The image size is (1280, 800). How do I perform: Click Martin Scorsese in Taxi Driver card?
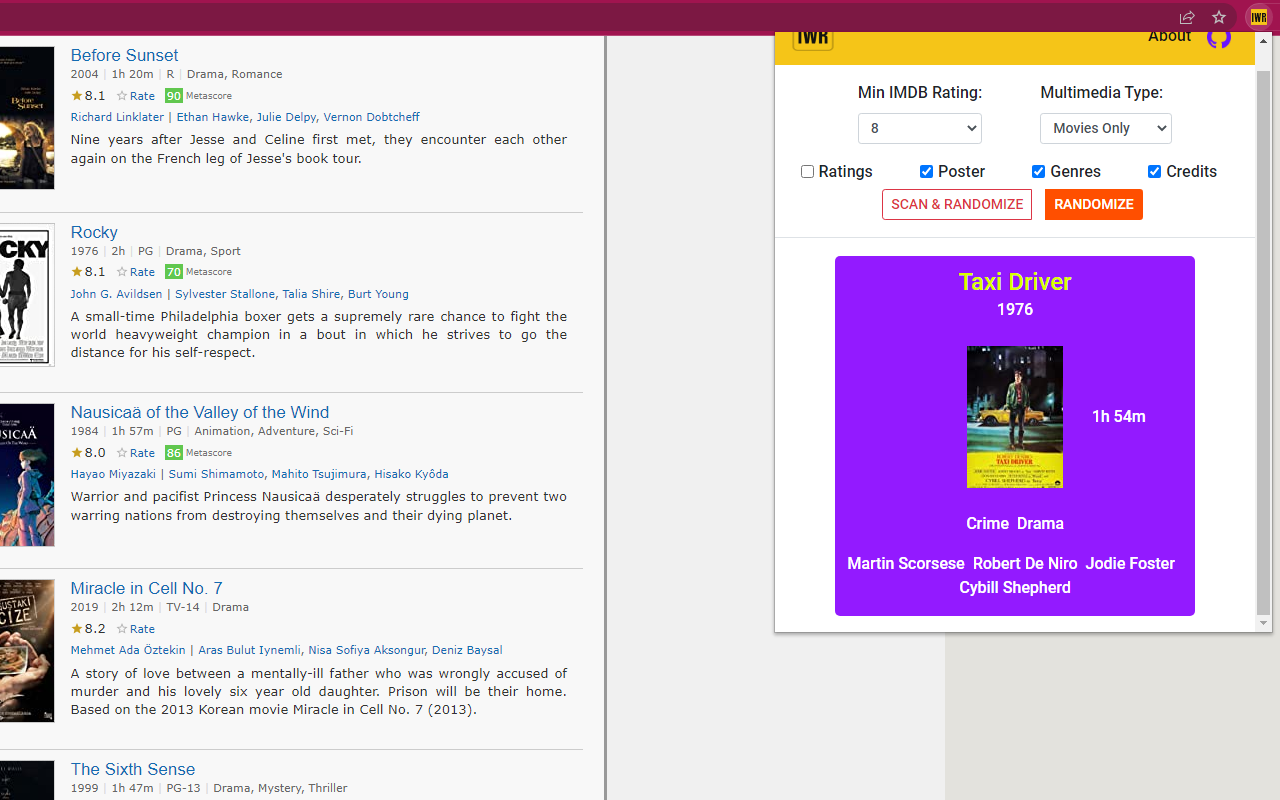coord(906,564)
